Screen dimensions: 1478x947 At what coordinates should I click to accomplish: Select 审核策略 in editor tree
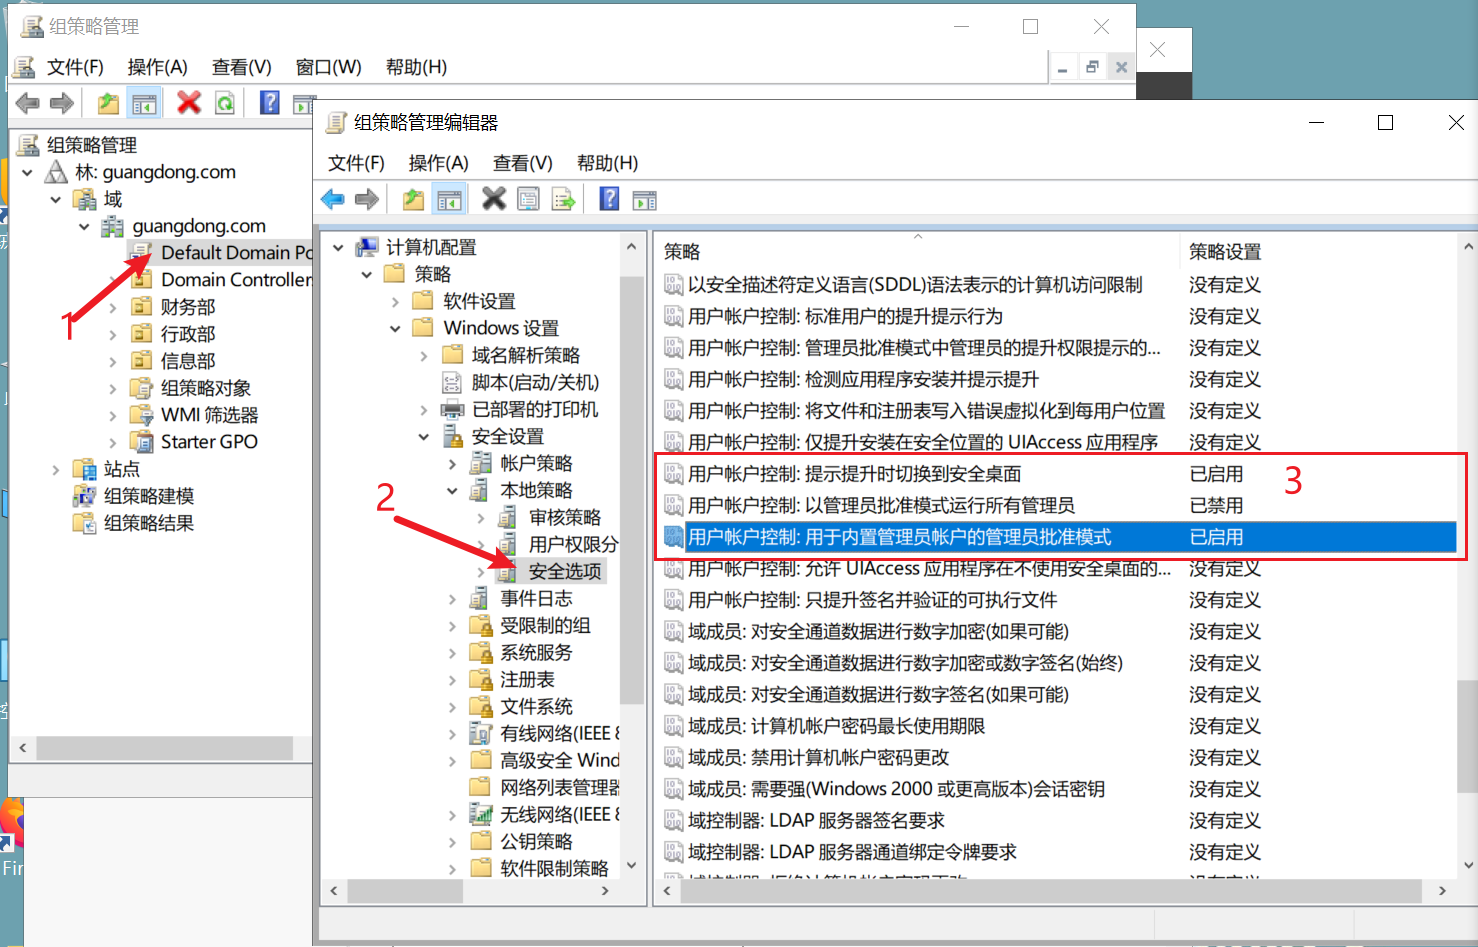(x=565, y=517)
